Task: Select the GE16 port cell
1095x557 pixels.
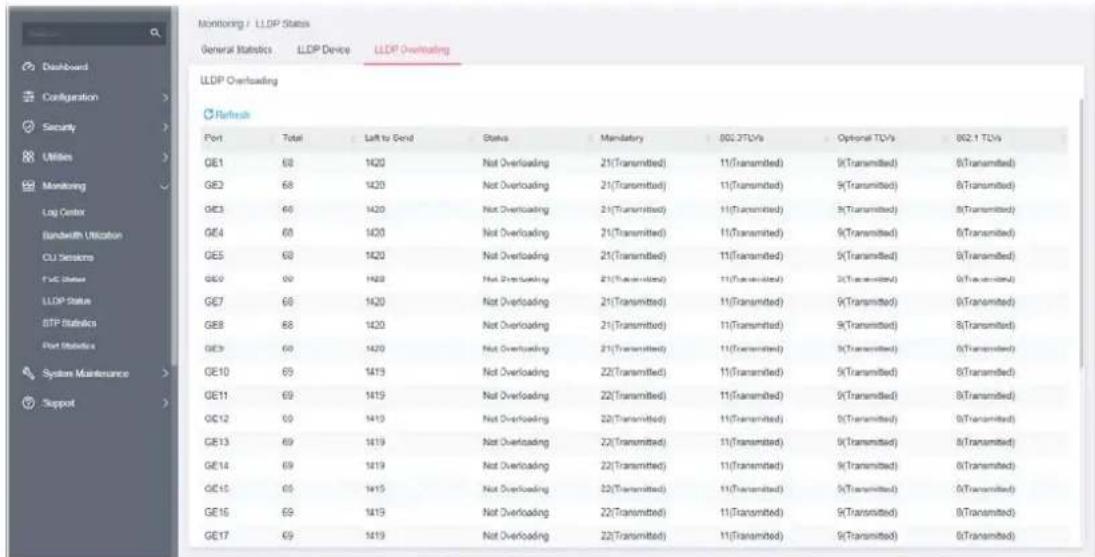Action: [215, 514]
